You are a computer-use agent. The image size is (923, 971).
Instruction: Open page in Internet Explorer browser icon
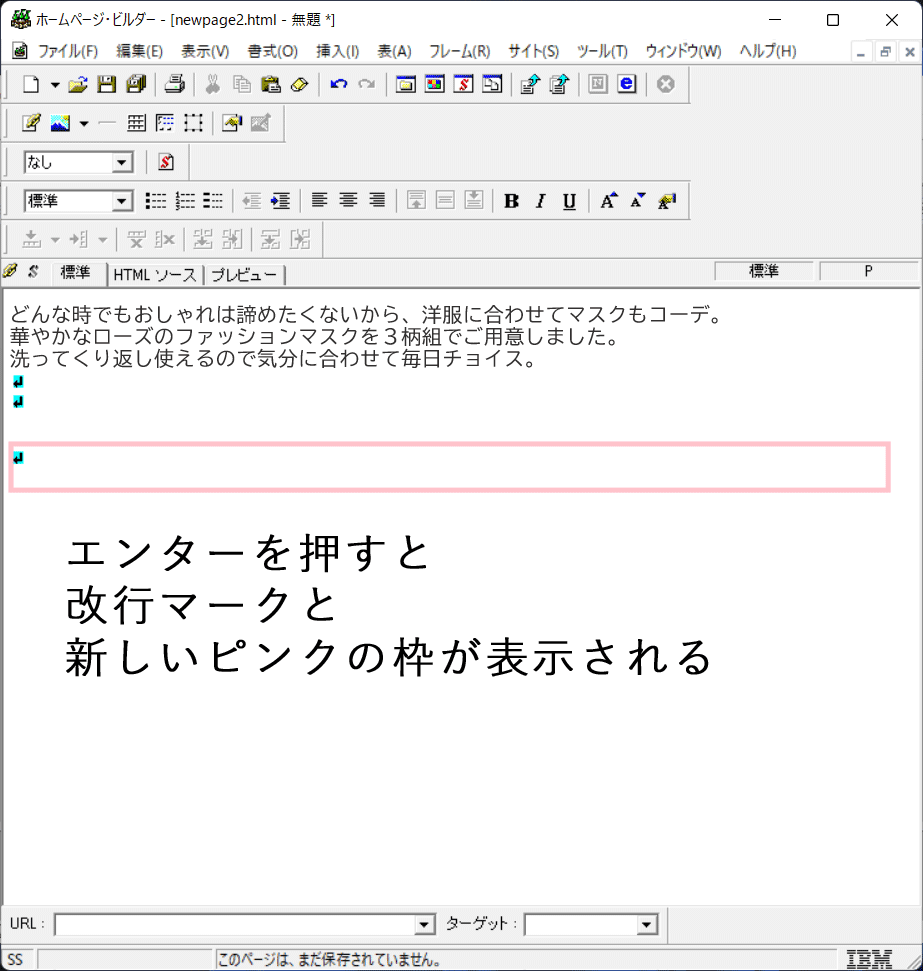(x=627, y=85)
